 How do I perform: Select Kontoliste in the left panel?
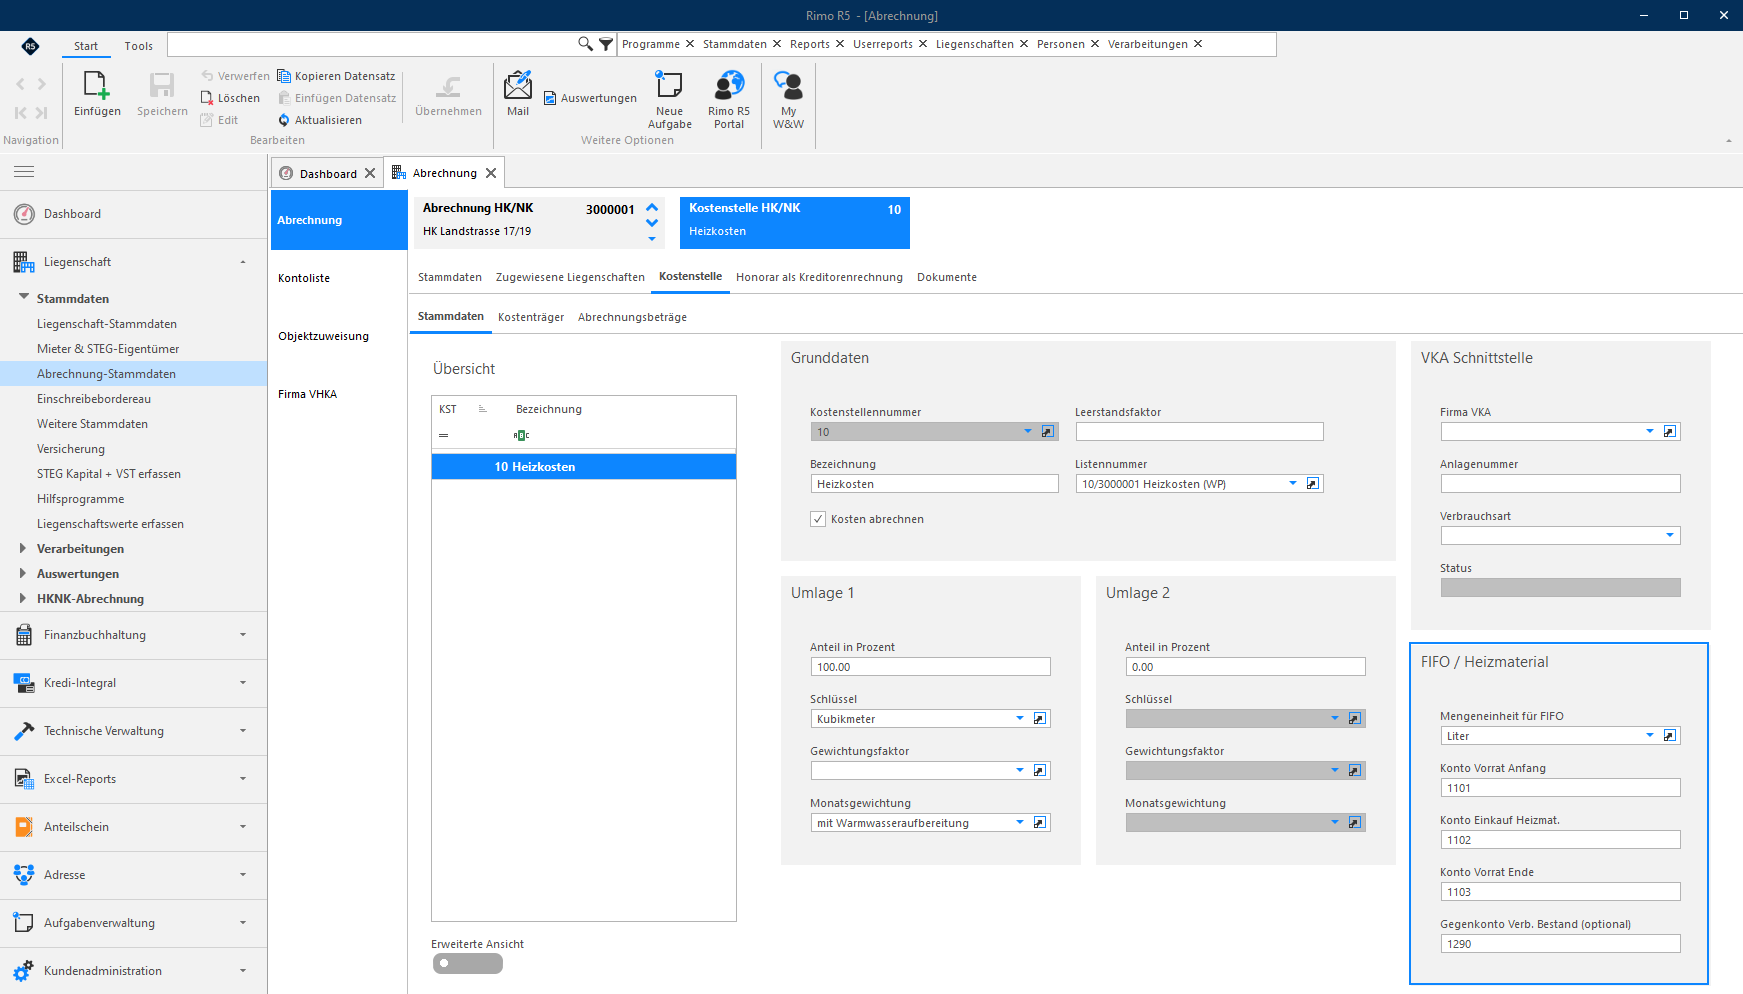[x=304, y=278]
